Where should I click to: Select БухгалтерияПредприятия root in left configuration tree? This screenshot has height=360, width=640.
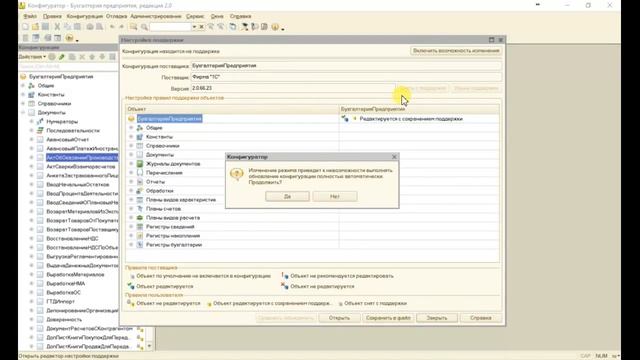click(61, 77)
